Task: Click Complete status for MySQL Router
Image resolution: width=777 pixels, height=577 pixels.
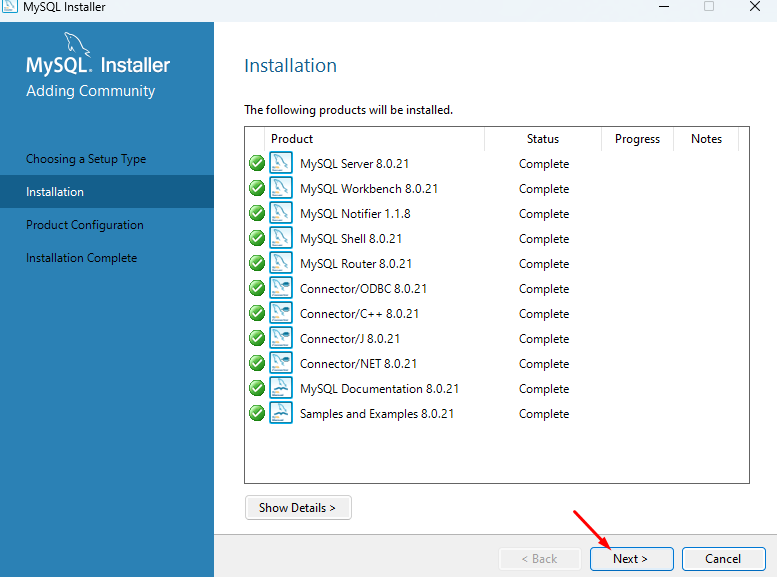Action: coord(544,264)
